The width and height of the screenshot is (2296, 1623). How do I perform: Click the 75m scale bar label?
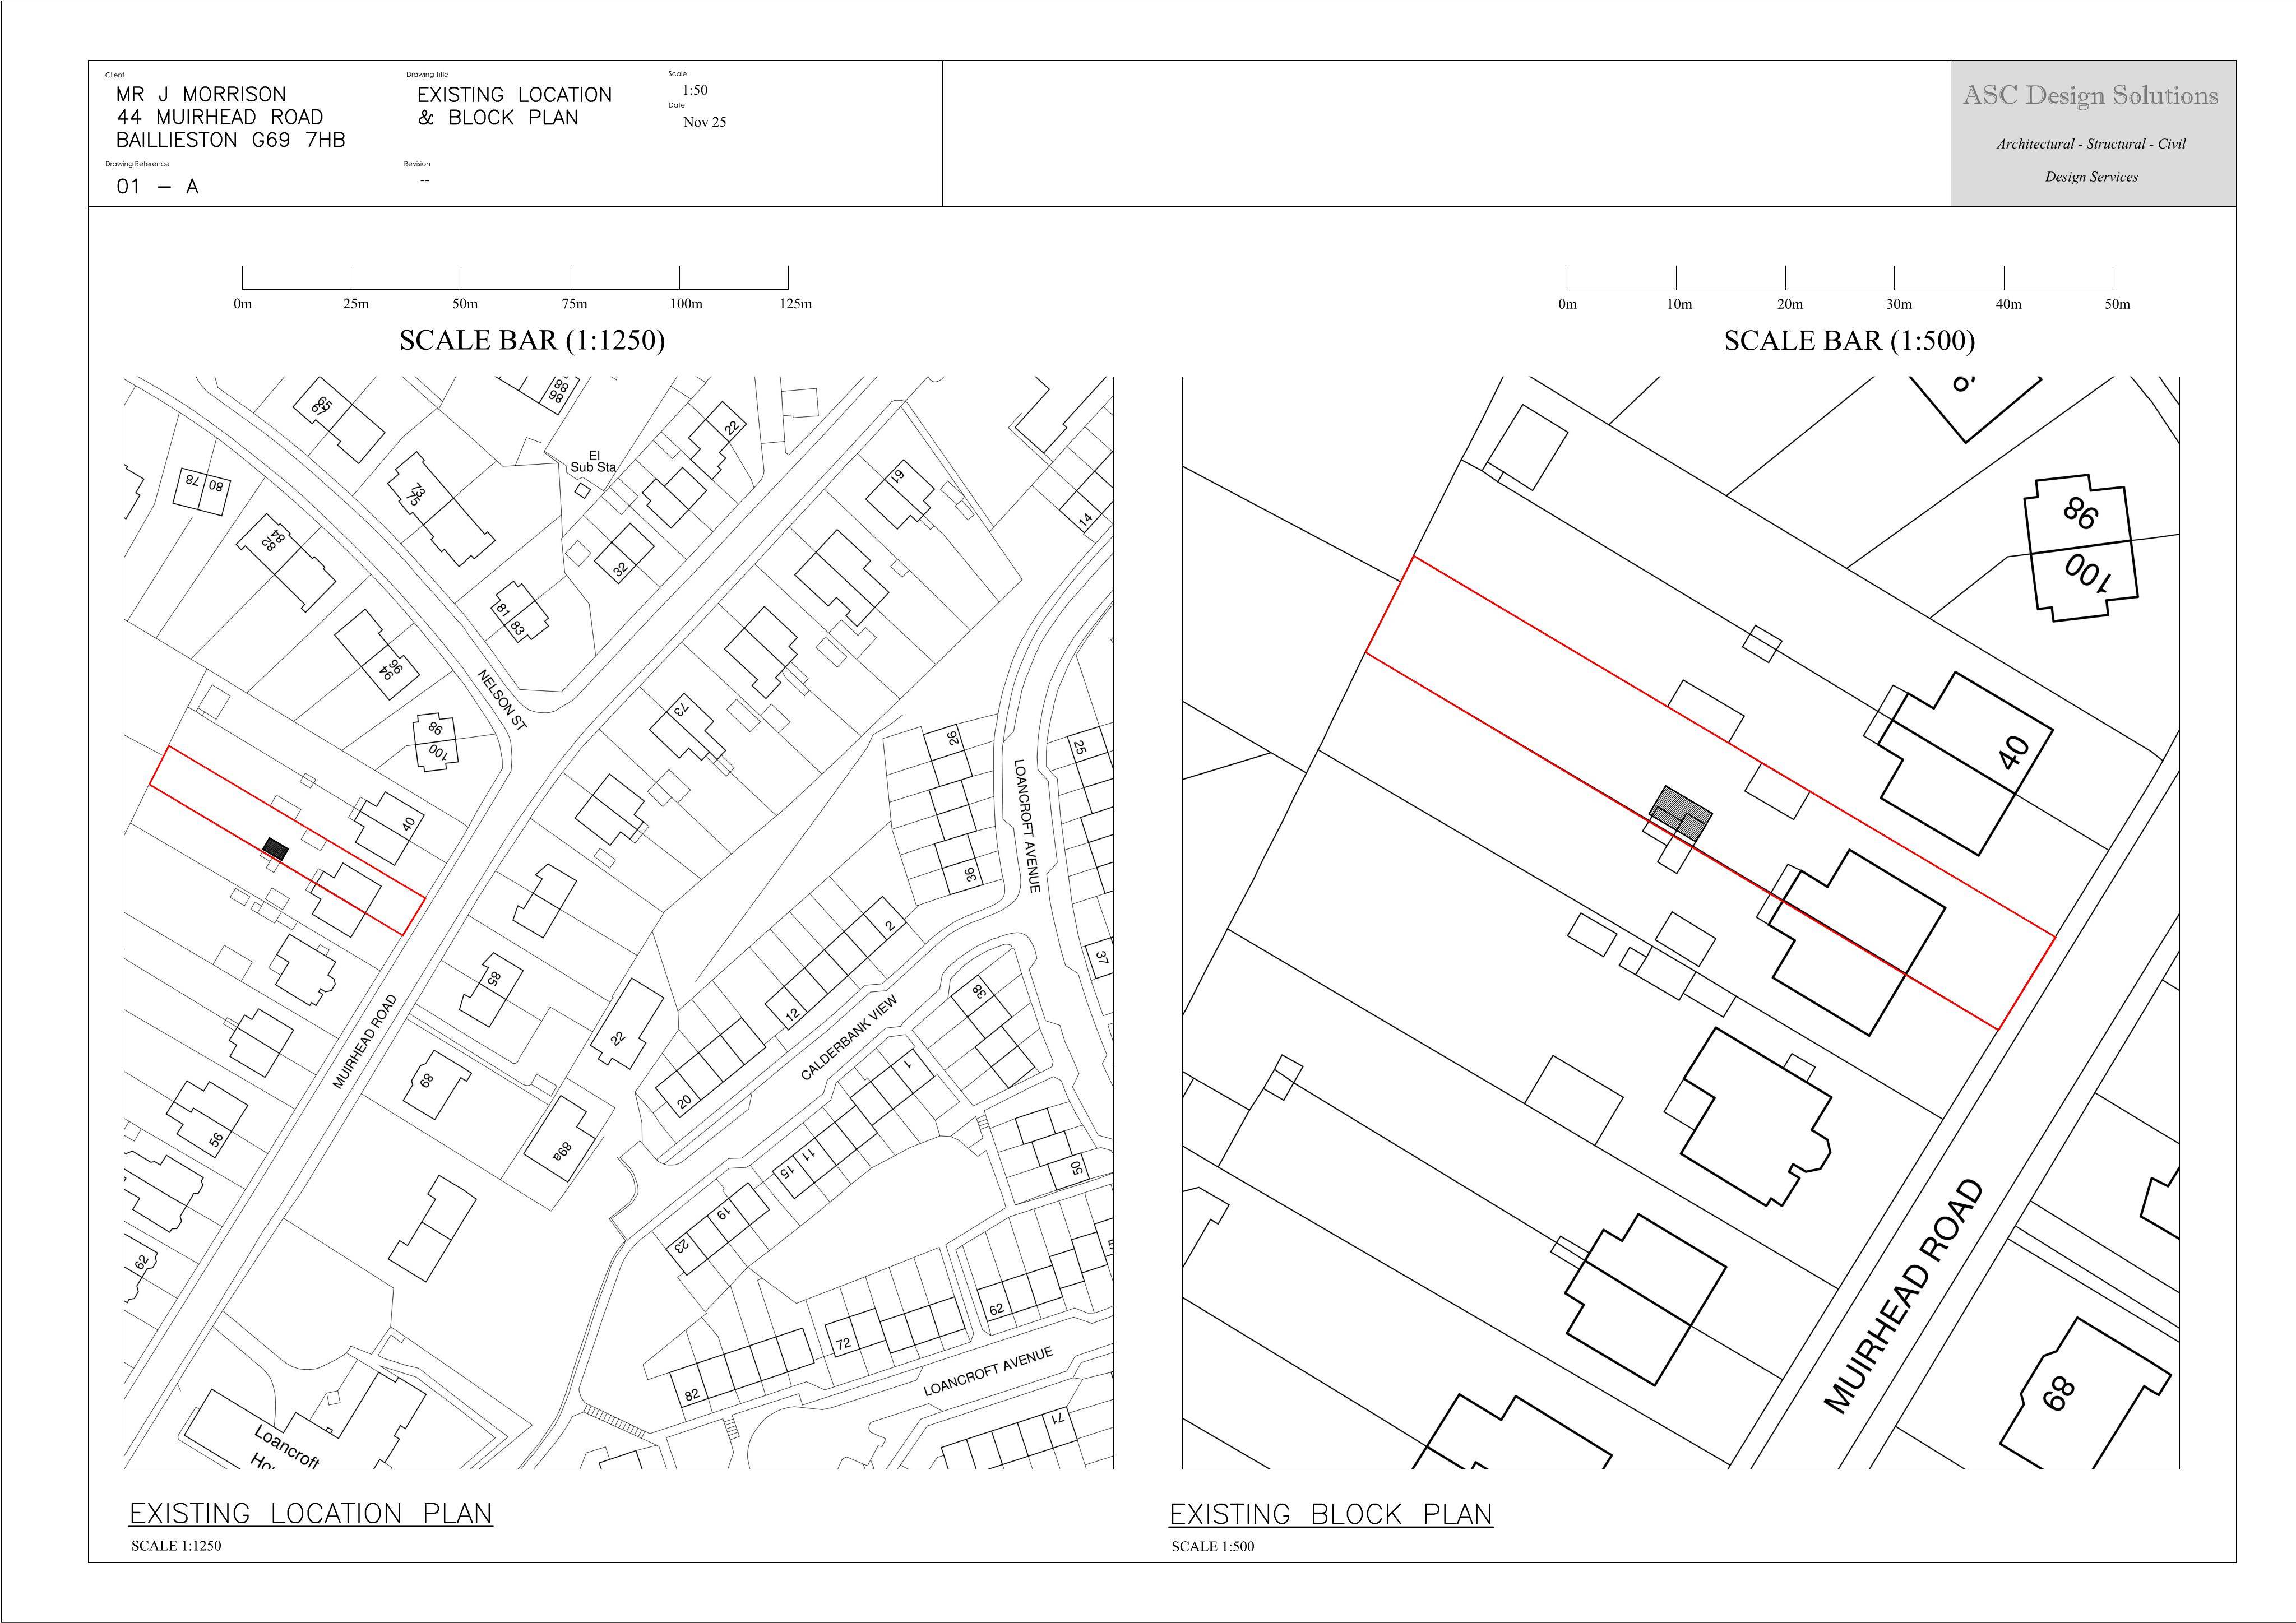point(574,304)
